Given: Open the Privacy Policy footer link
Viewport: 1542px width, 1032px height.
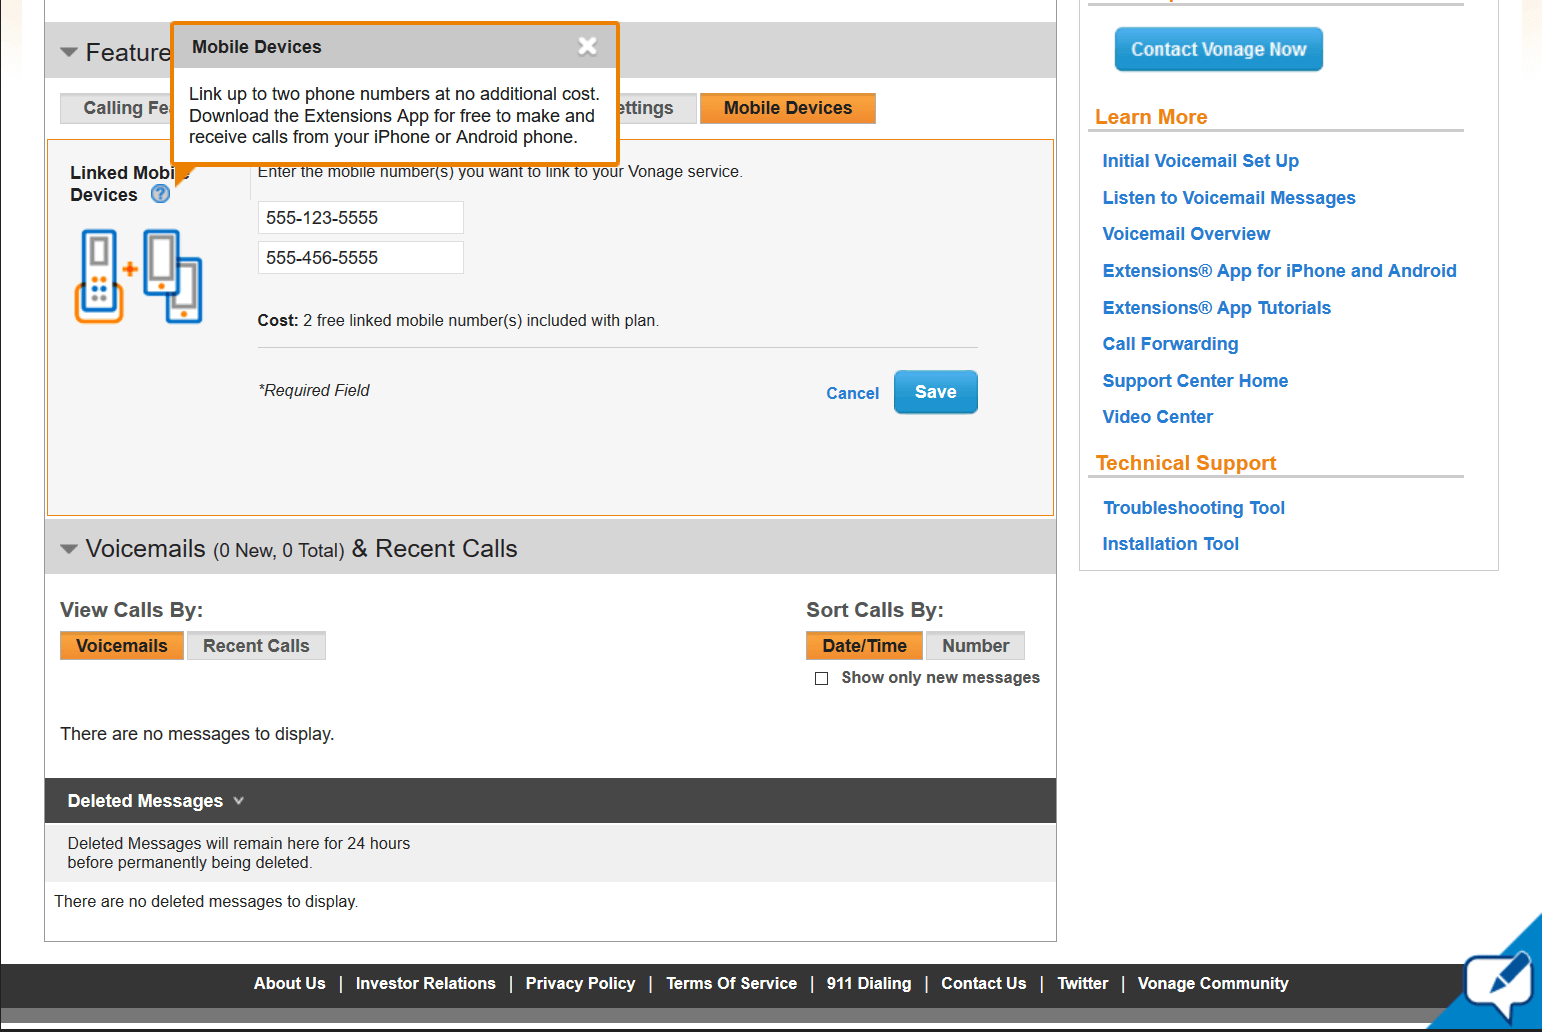Looking at the screenshot, I should coord(580,984).
